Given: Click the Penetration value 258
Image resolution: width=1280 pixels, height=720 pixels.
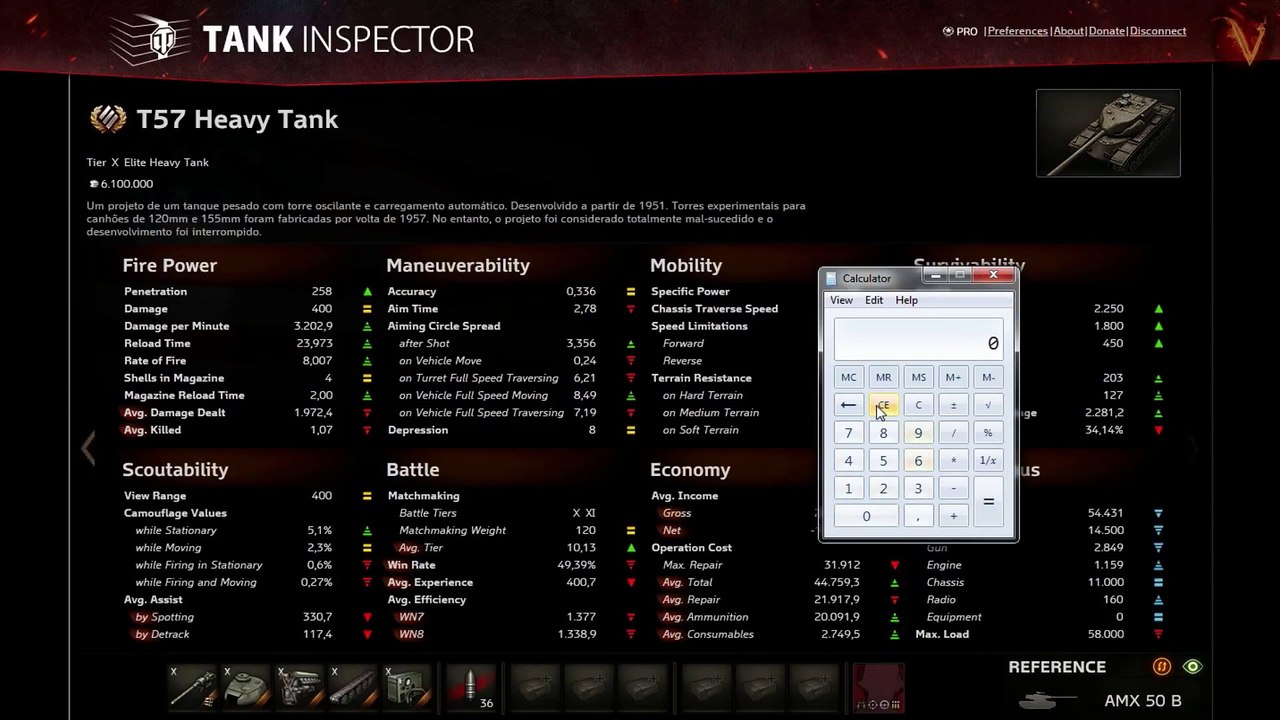Looking at the screenshot, I should tap(321, 292).
